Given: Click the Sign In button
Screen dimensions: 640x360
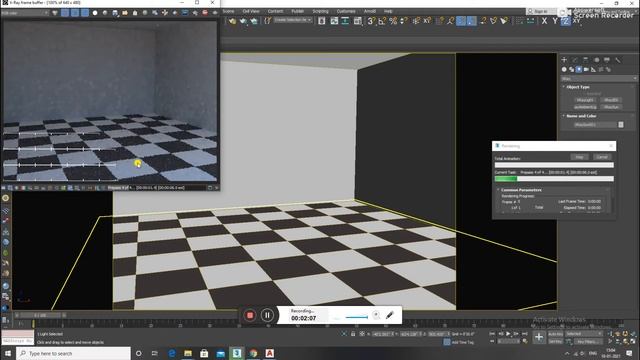Looking at the screenshot, I should pos(541,11).
